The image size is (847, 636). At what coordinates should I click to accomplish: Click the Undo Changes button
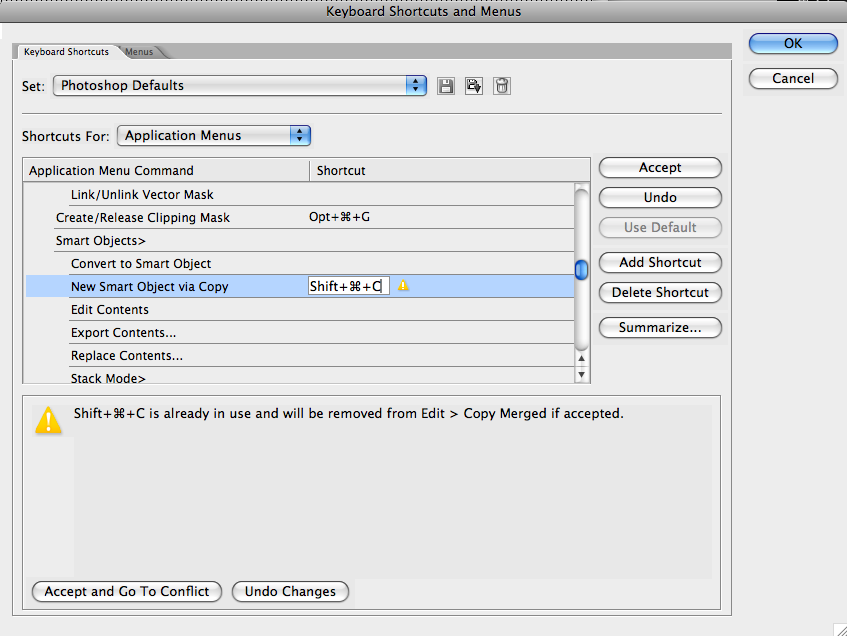(x=290, y=591)
